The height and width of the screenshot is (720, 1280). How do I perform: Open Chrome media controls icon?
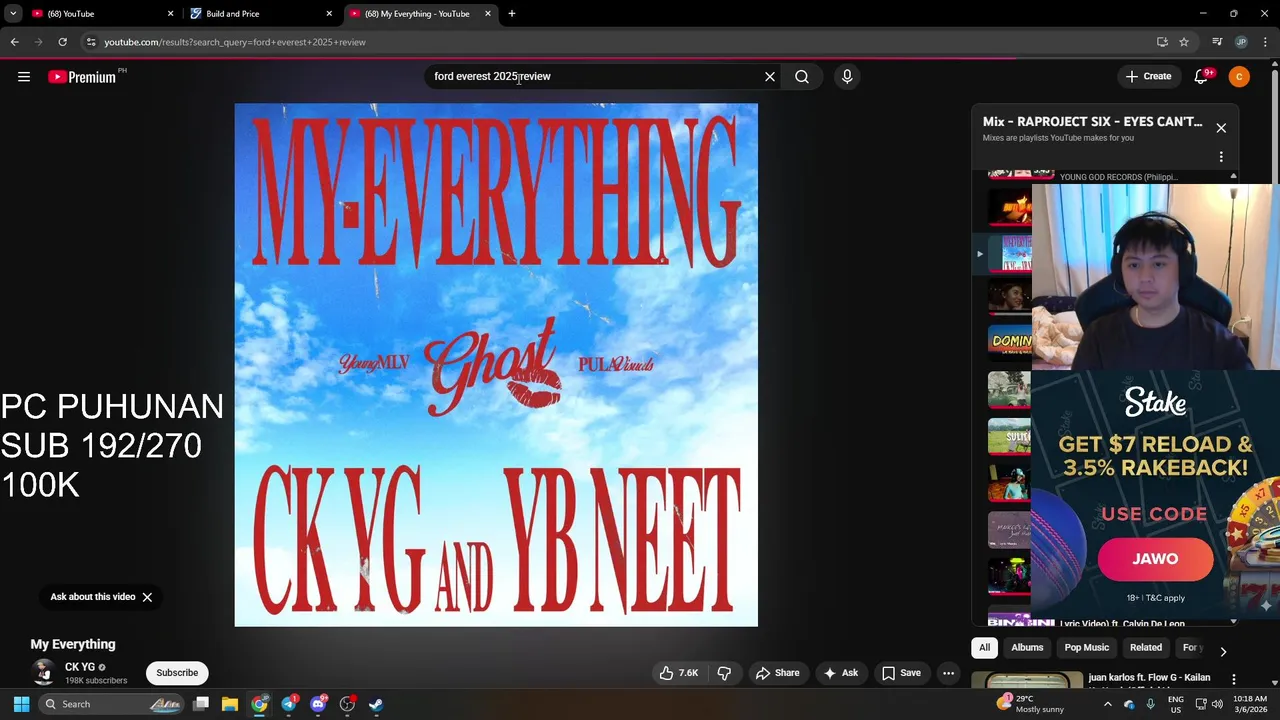click(1217, 42)
